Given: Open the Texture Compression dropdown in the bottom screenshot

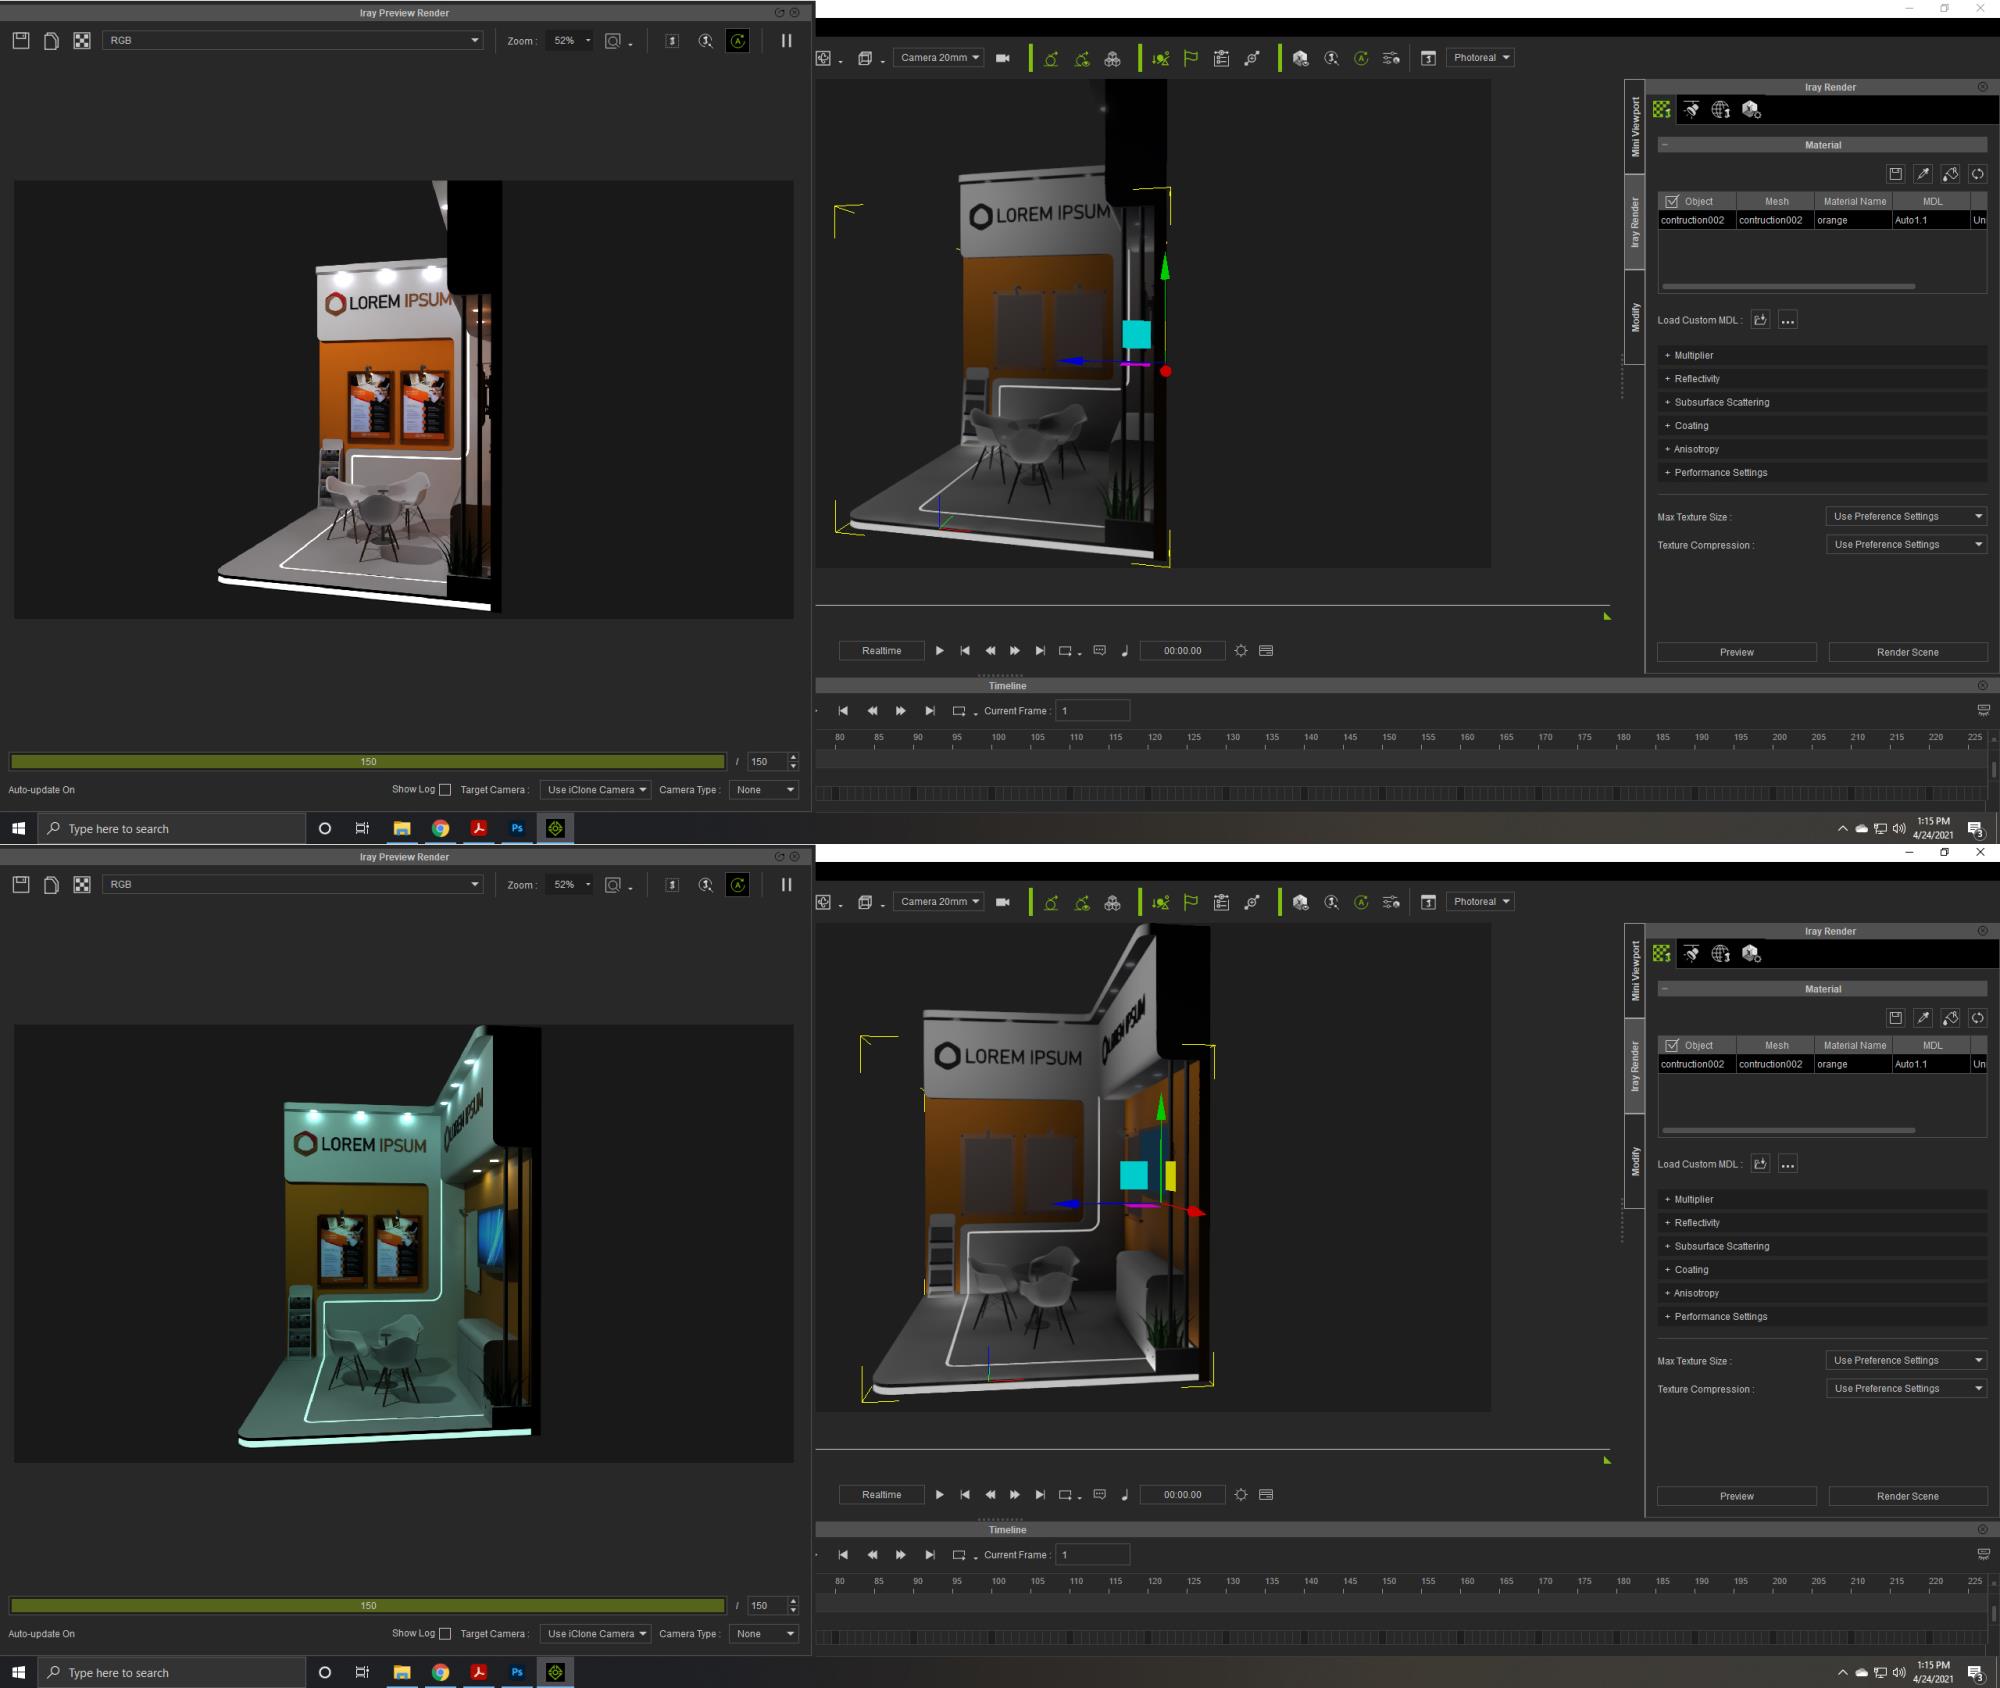Looking at the screenshot, I should tap(1906, 1389).
